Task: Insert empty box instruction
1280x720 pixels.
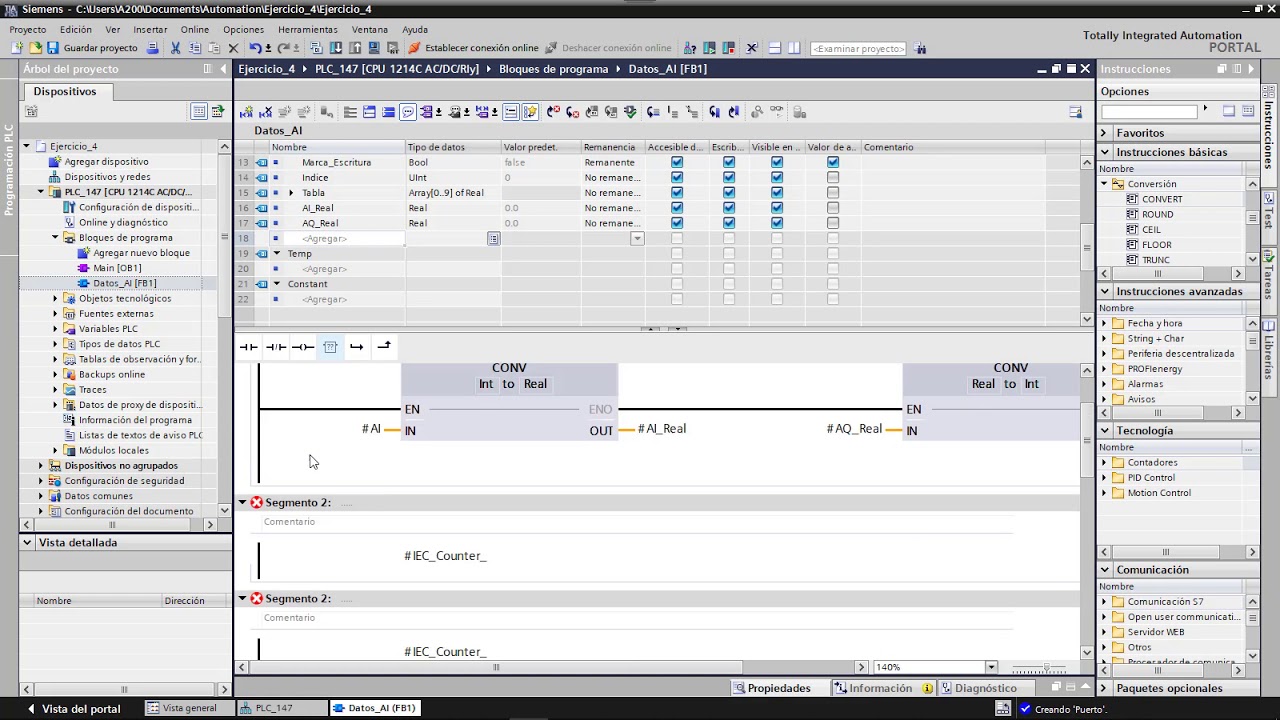Action: point(330,347)
